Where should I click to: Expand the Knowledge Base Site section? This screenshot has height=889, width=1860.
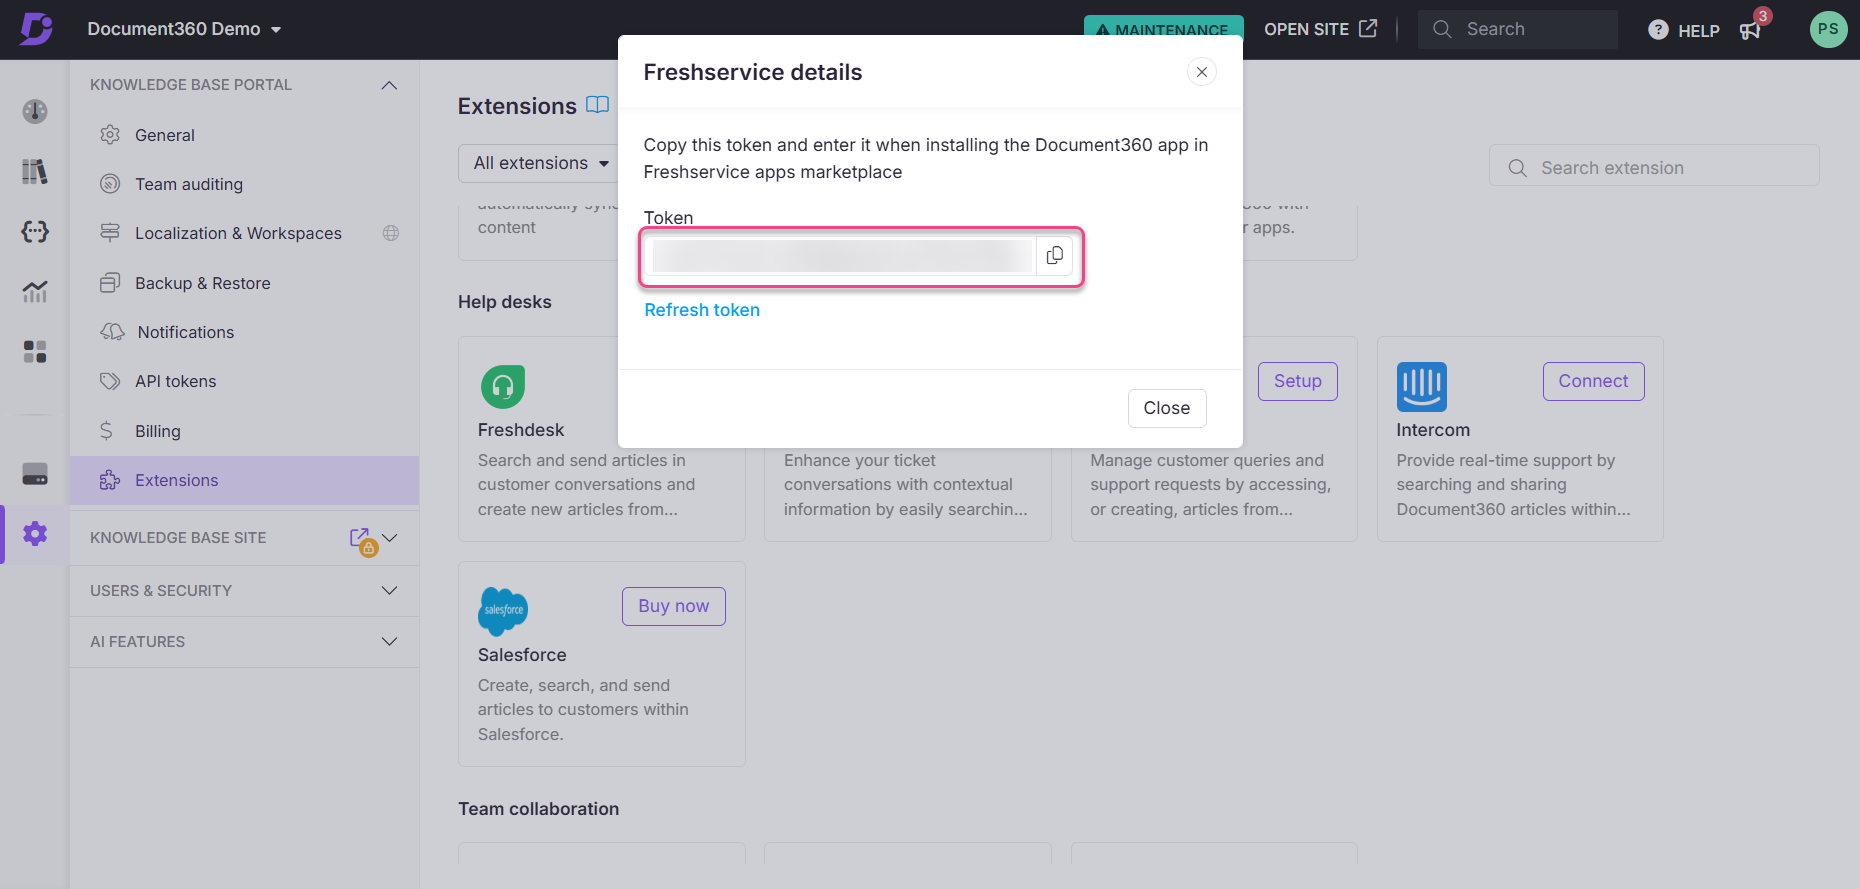[390, 538]
